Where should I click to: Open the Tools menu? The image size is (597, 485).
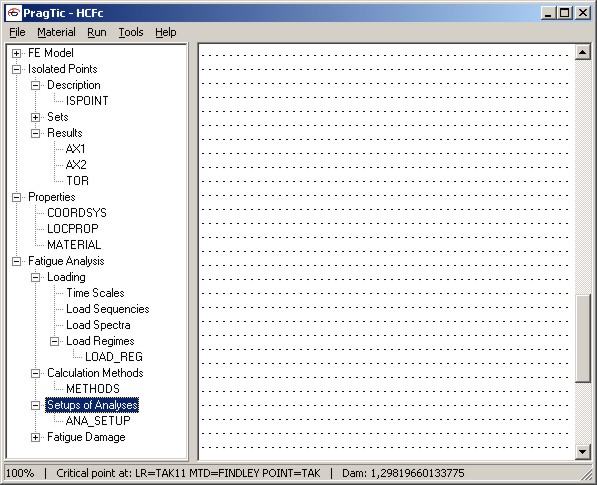[131, 32]
